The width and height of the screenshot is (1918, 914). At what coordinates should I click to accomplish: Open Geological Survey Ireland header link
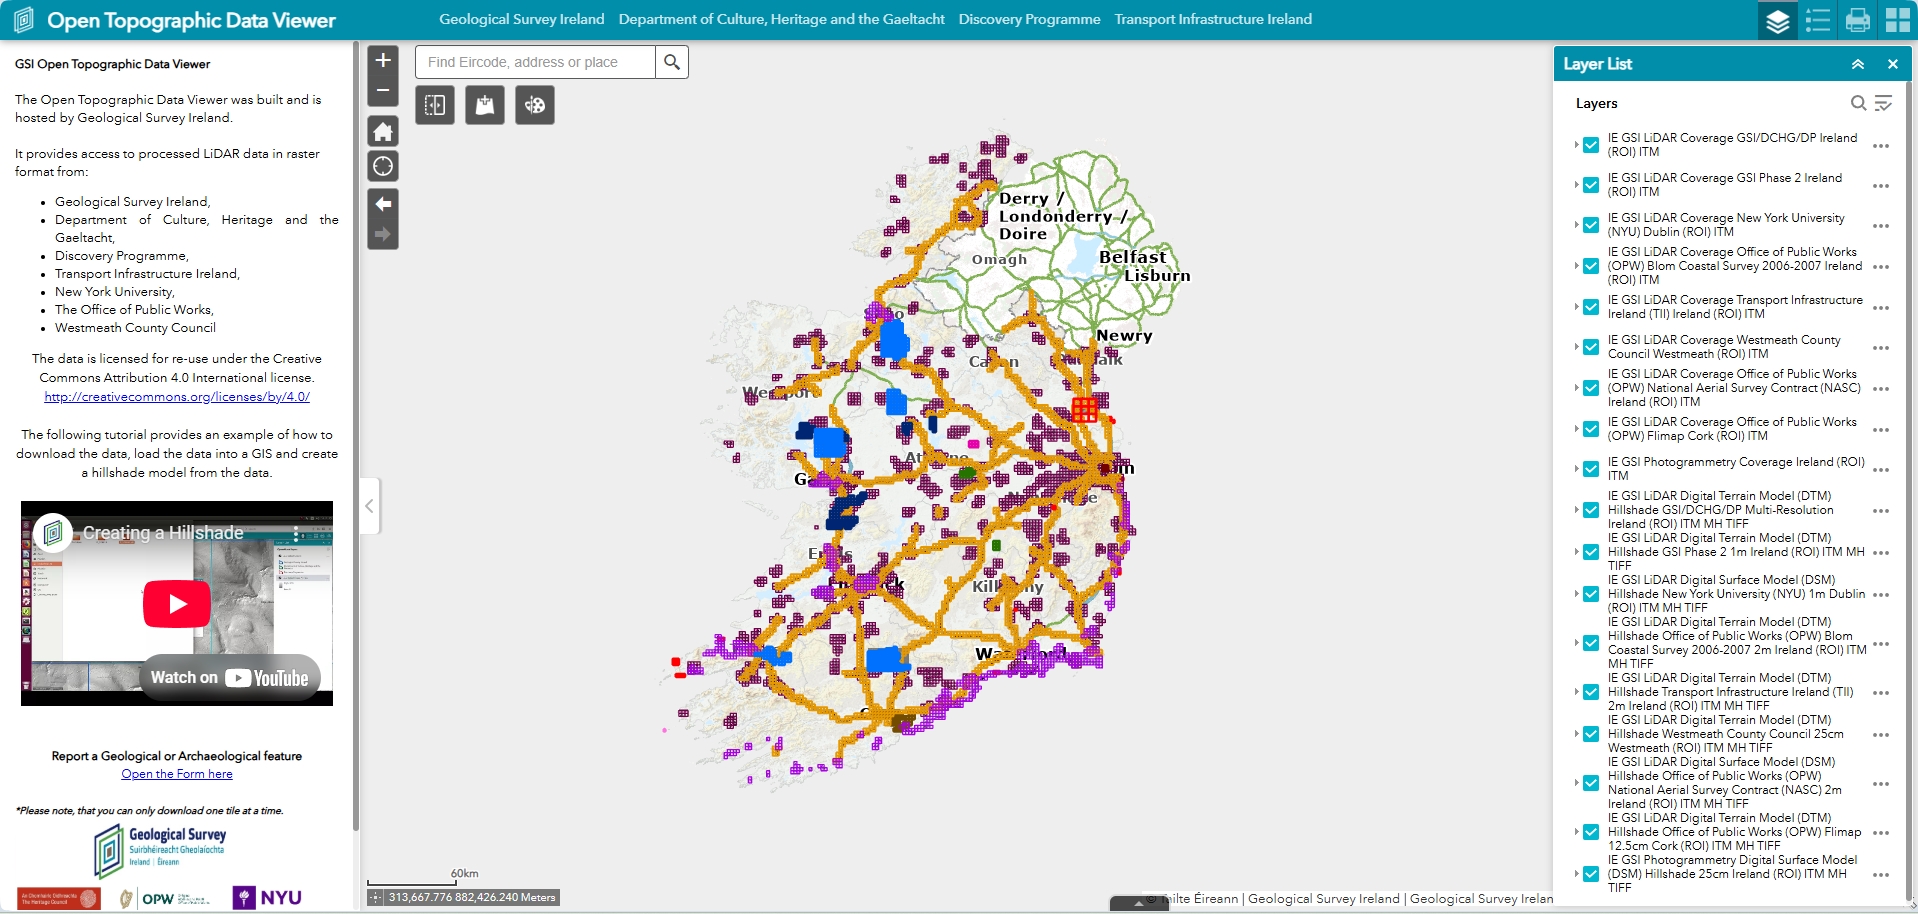[x=522, y=19]
